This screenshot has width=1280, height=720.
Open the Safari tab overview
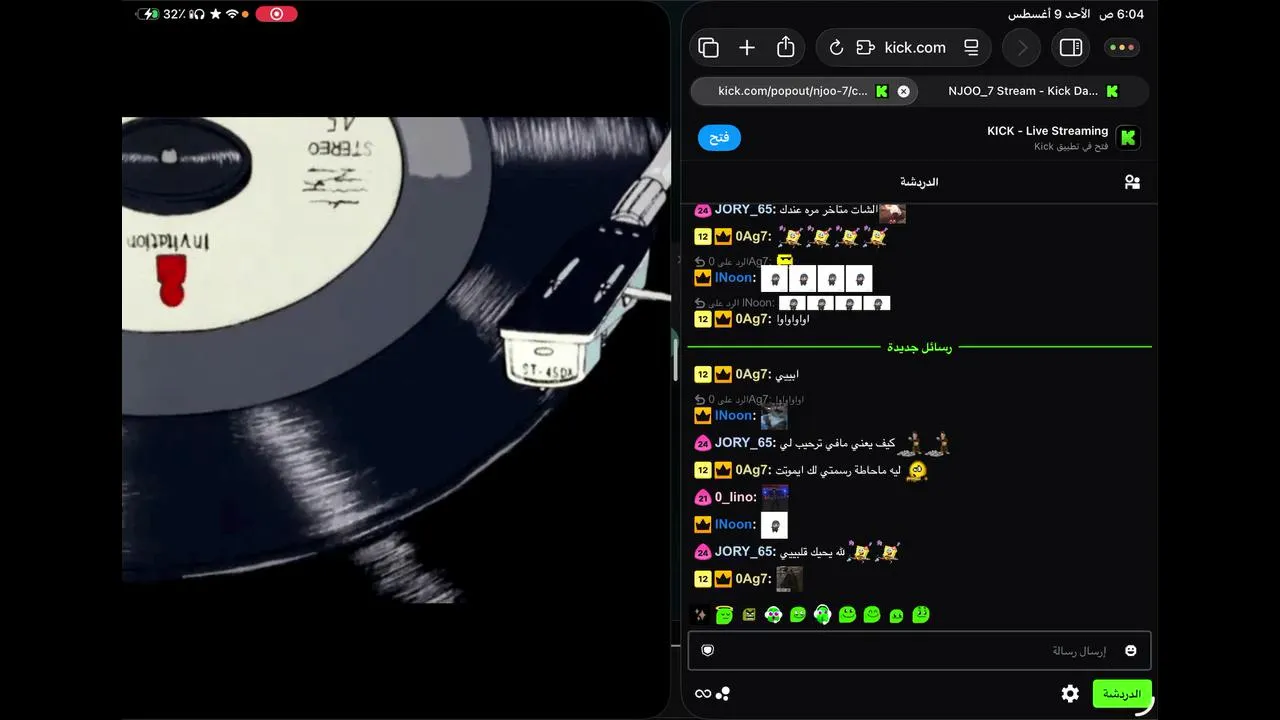pyautogui.click(x=709, y=47)
